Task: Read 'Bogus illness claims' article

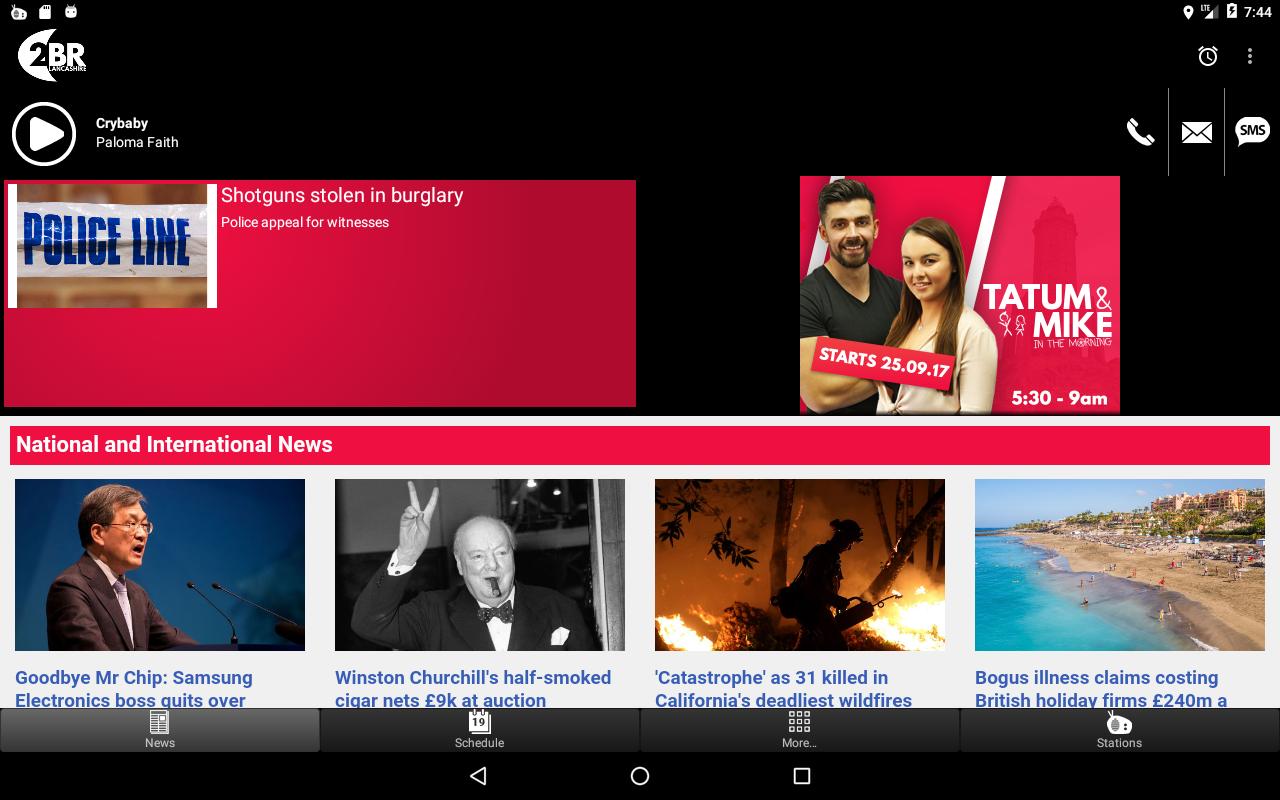Action: tap(1101, 688)
